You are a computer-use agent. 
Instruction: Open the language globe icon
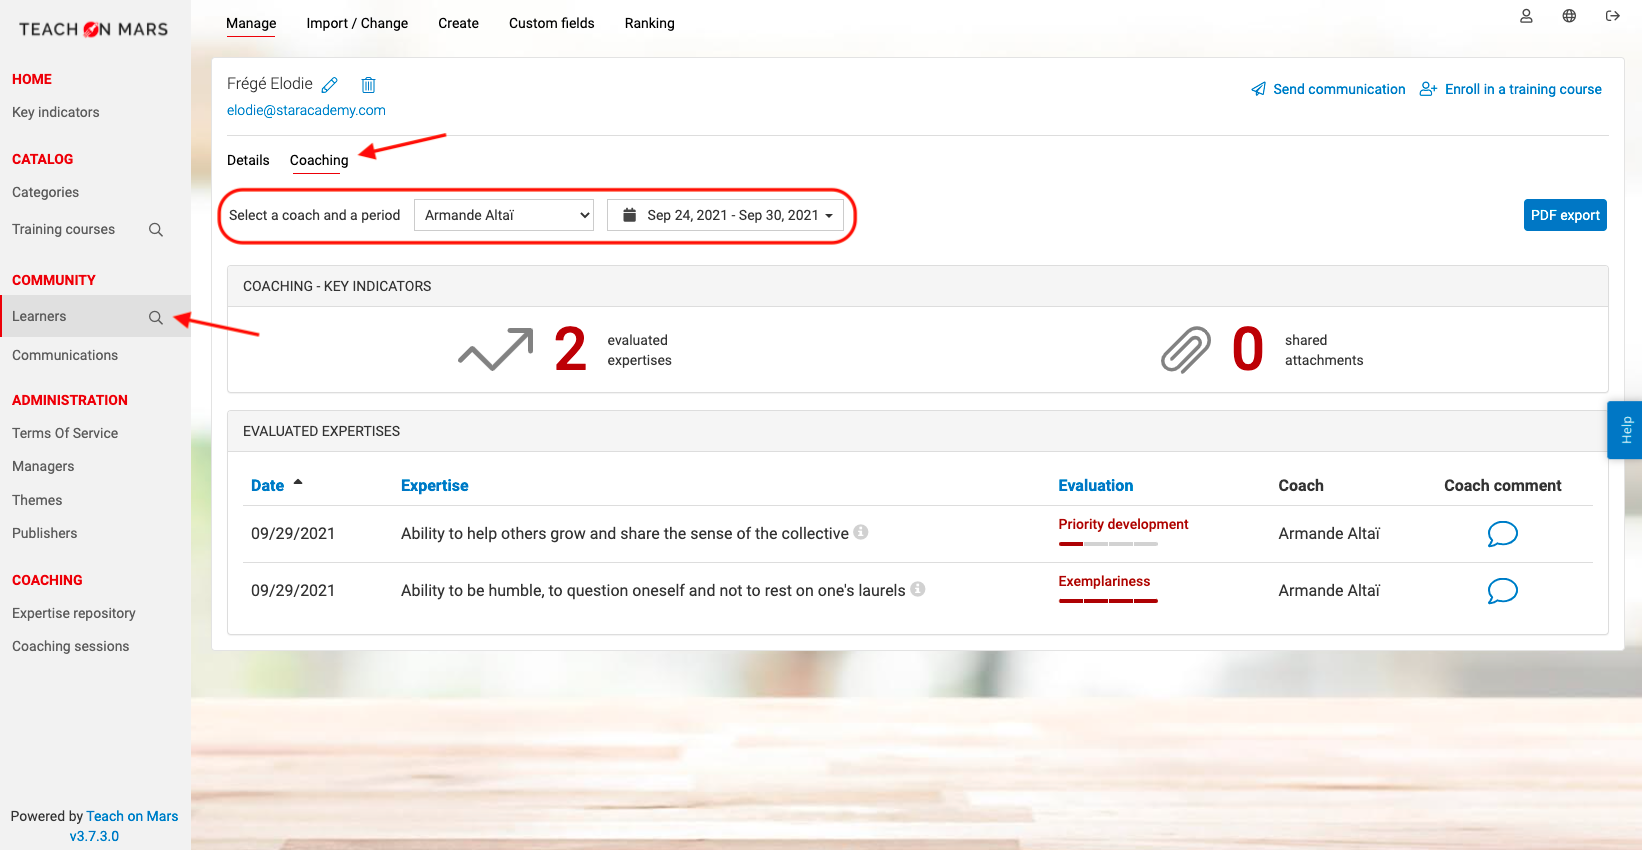(x=1569, y=16)
